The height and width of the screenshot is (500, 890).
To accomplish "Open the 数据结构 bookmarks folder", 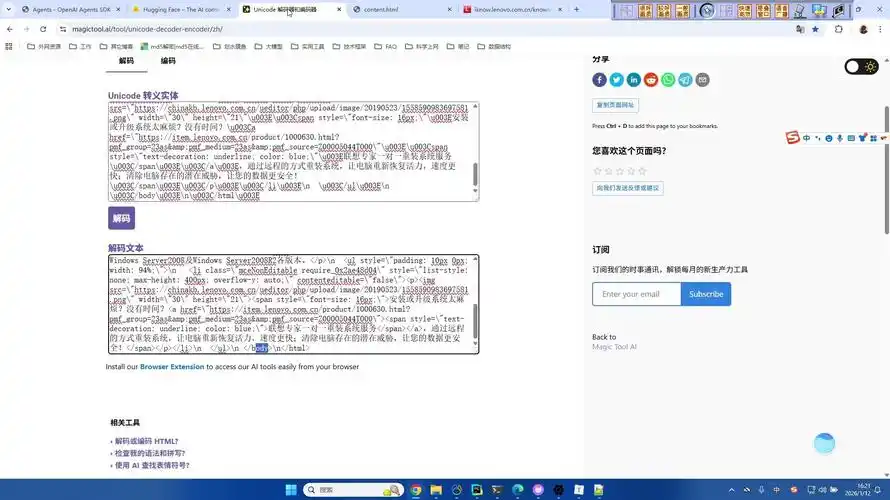I will (x=494, y=47).
